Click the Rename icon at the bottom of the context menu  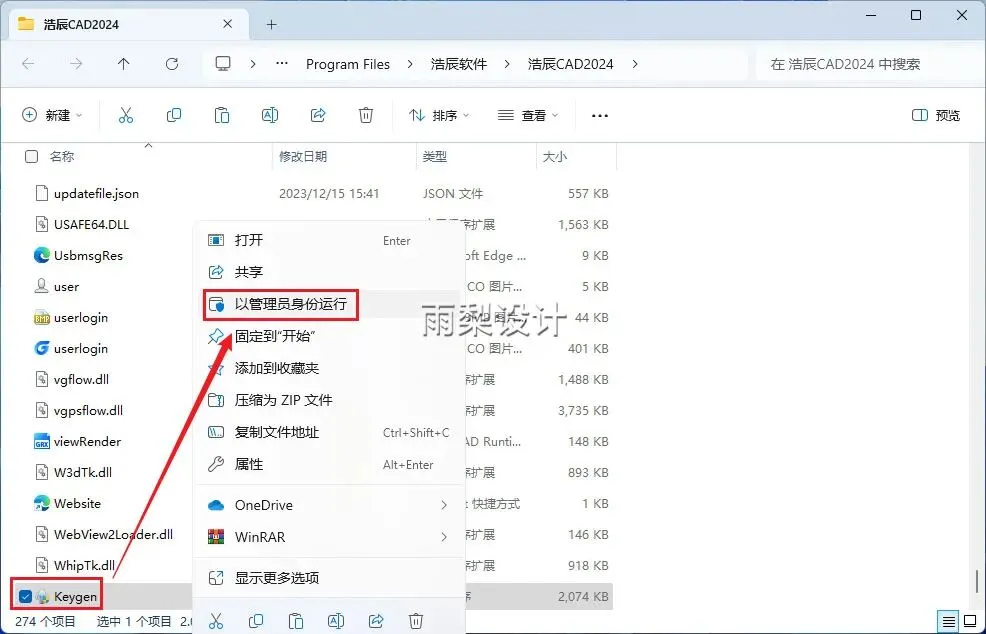(x=336, y=621)
